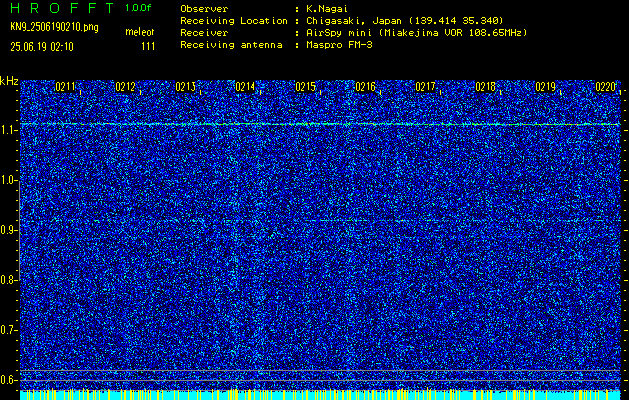
Task: Click the cyan signal level bar at bottom
Action: (x=320, y=395)
